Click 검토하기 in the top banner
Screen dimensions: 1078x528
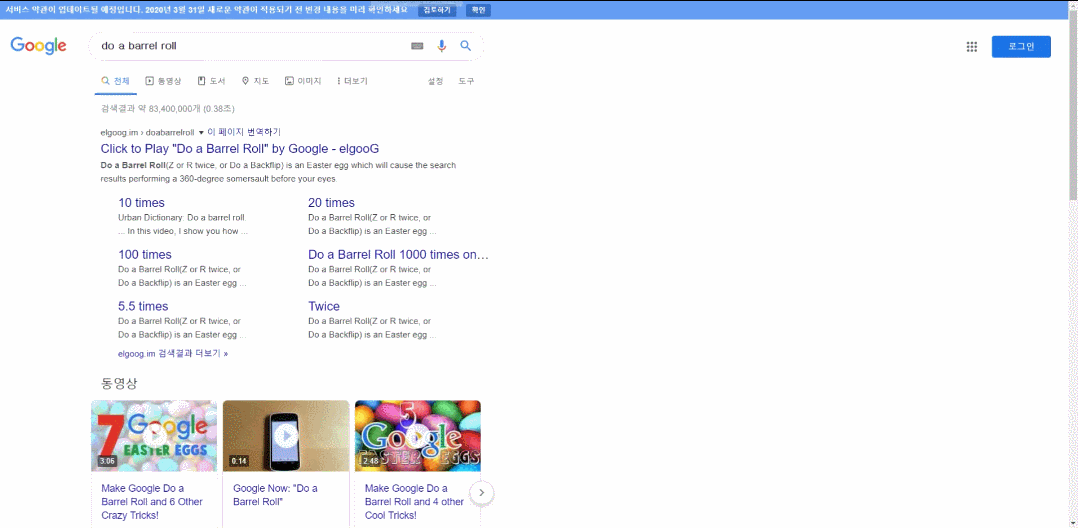tap(437, 10)
